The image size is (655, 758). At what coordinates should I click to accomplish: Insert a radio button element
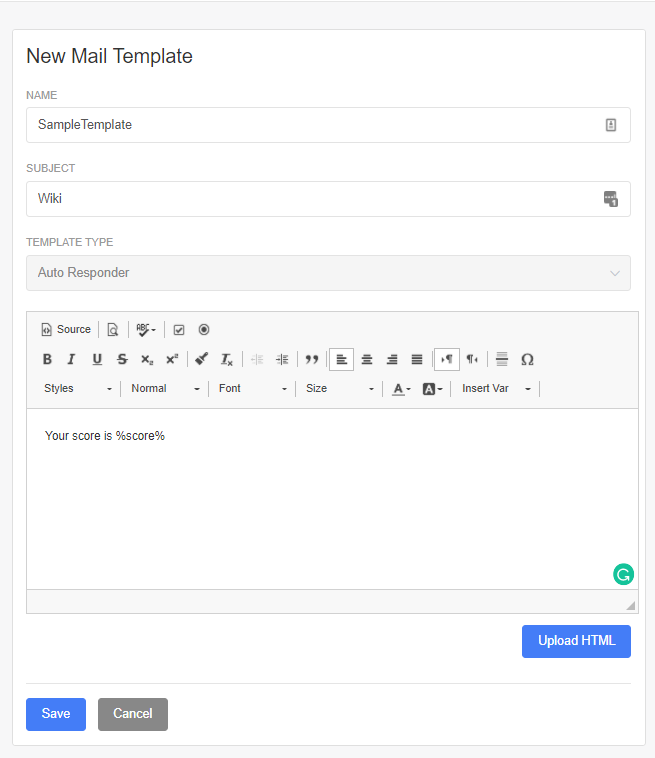(204, 329)
